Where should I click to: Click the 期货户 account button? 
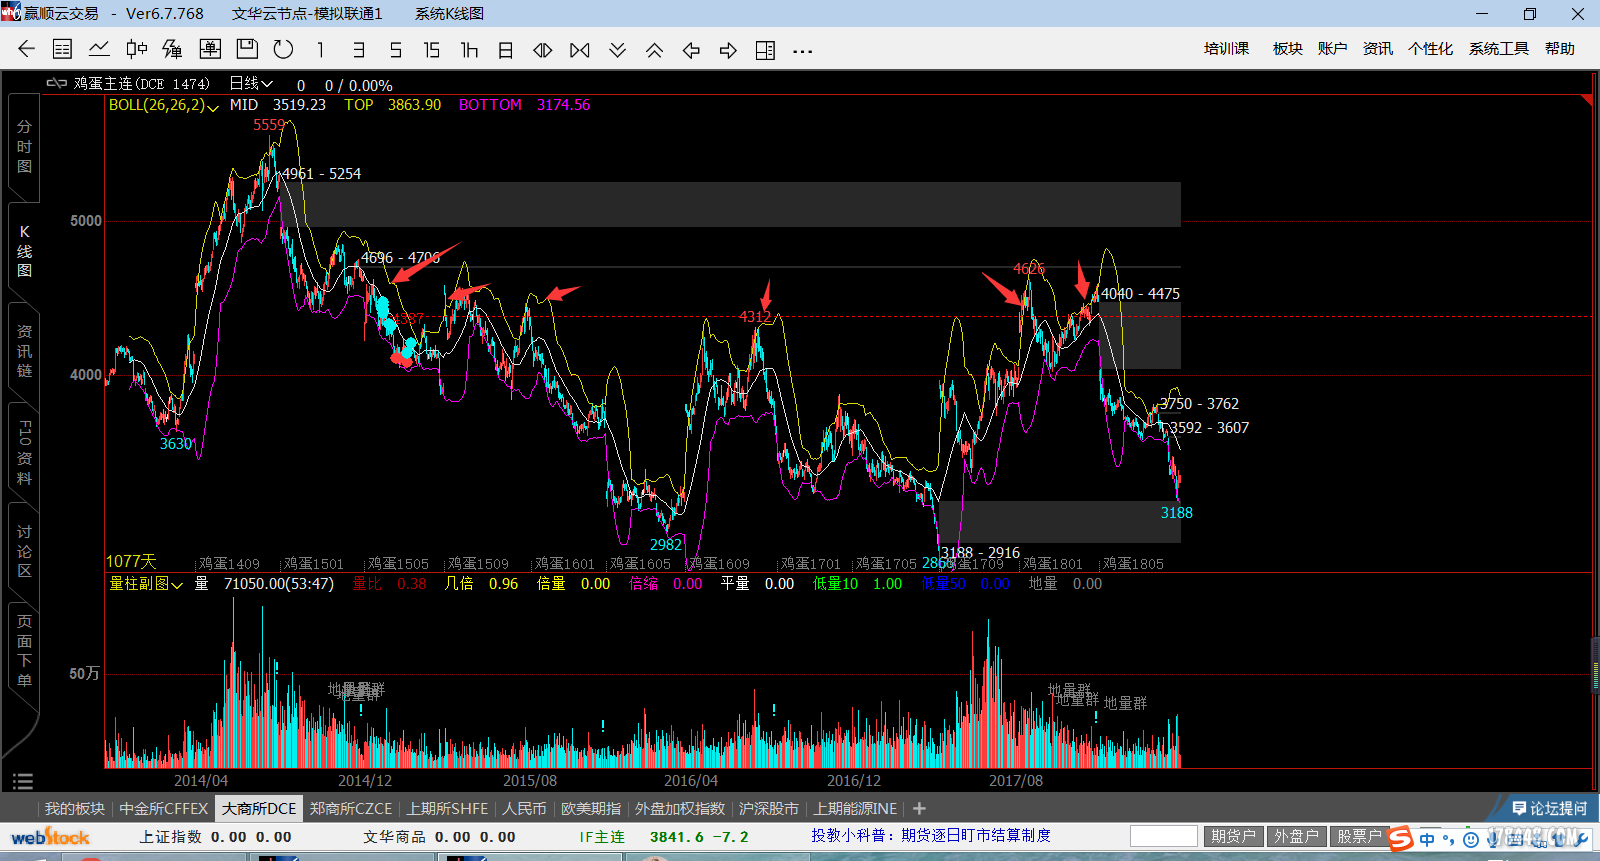click(1233, 836)
